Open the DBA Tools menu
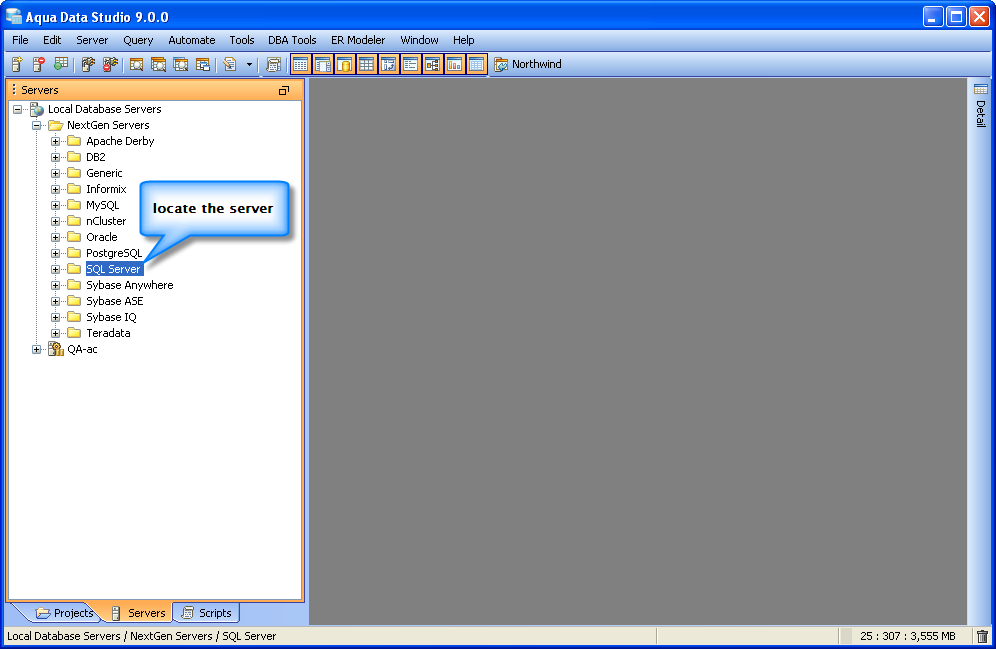The image size is (996, 649). [292, 40]
